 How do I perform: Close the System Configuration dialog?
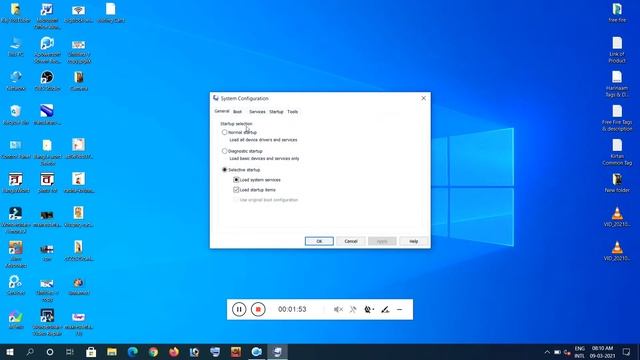click(x=424, y=98)
